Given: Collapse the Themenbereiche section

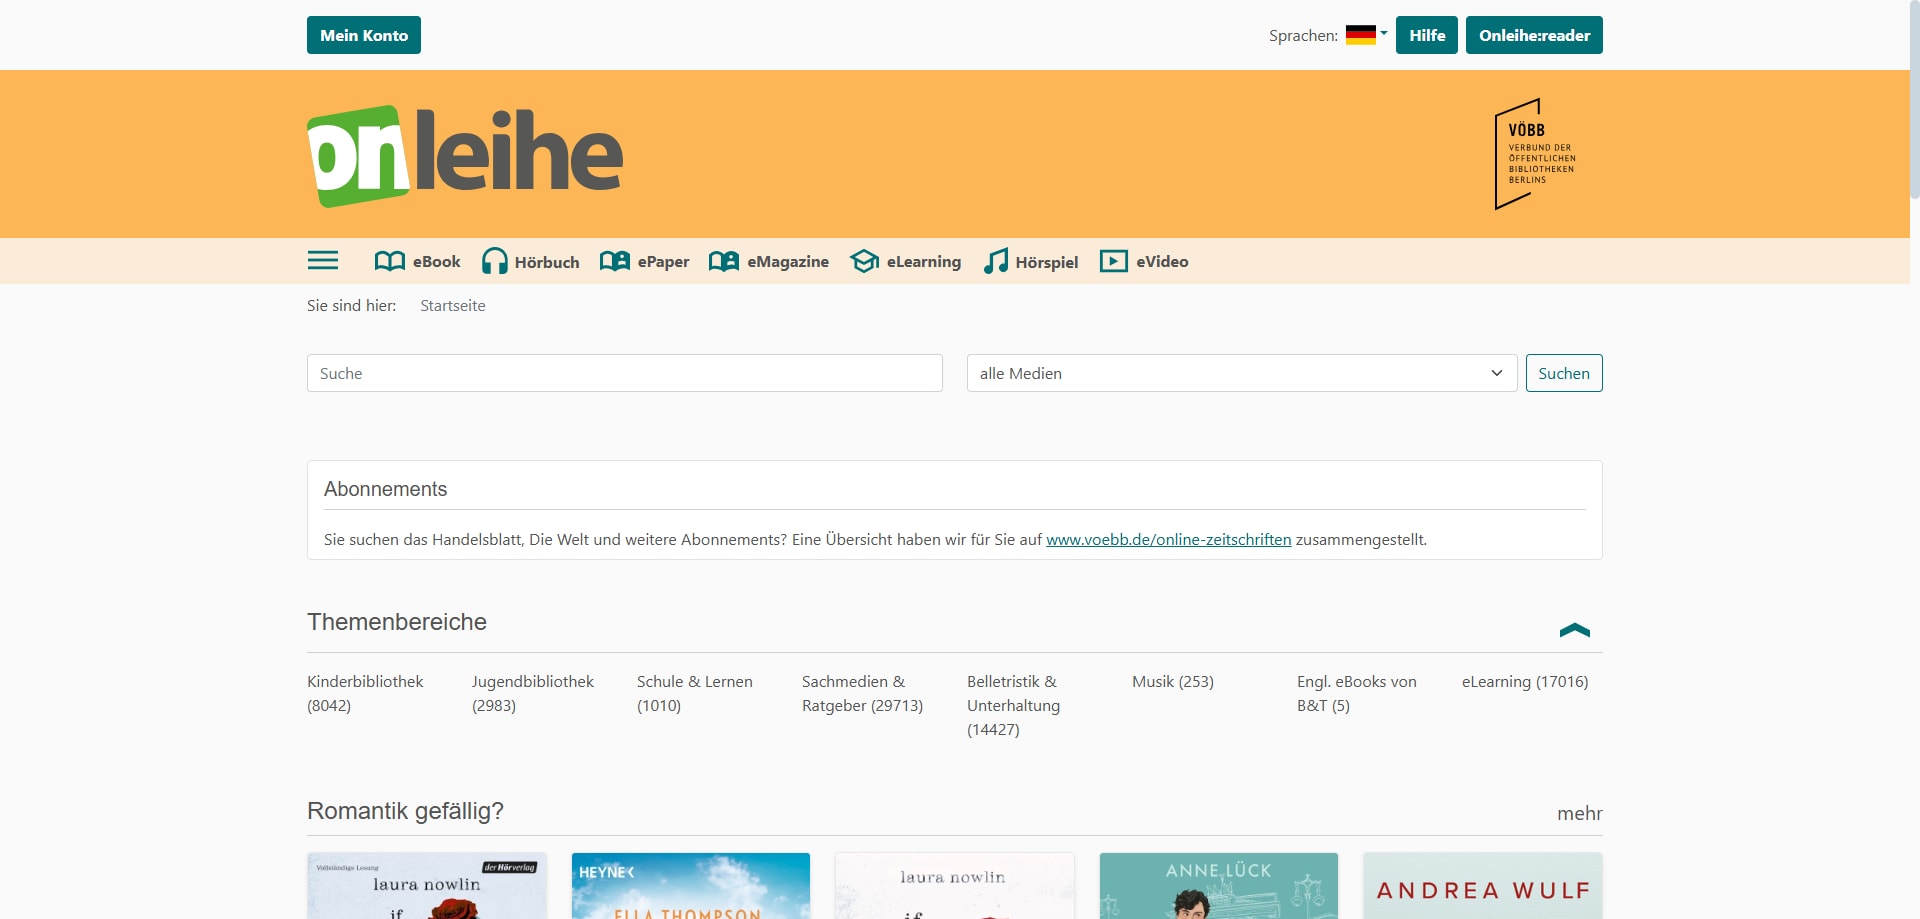Looking at the screenshot, I should point(1575,630).
